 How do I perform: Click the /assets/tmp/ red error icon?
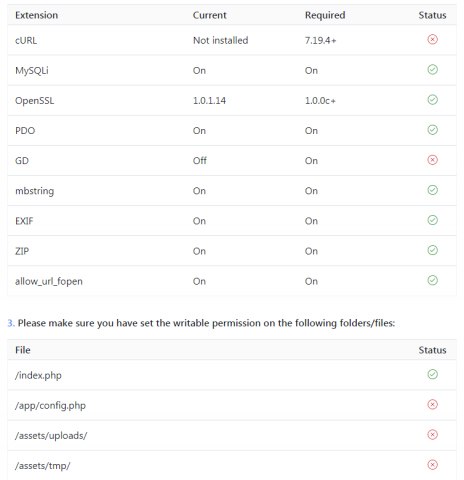tap(432, 465)
